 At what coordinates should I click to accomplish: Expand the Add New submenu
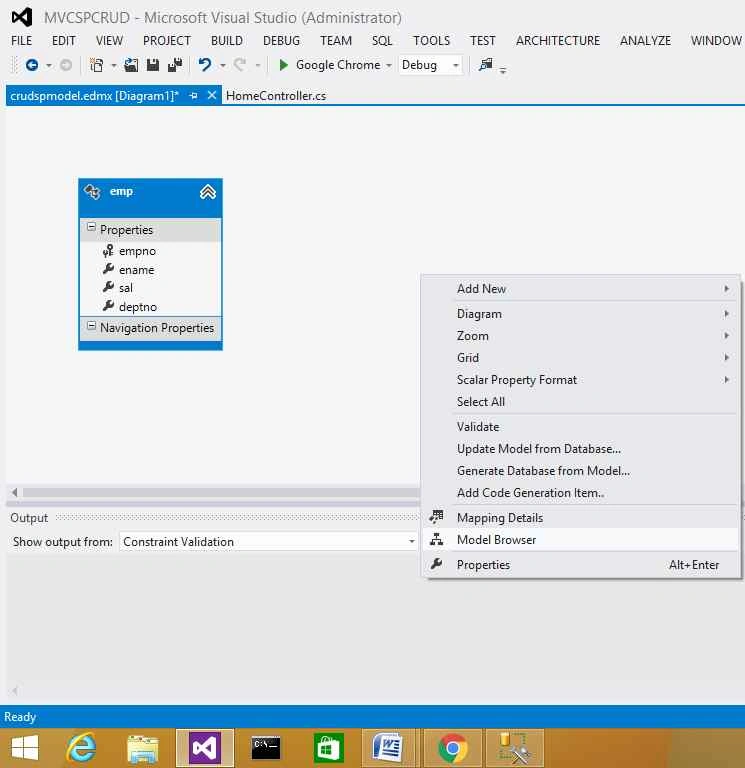[580, 288]
